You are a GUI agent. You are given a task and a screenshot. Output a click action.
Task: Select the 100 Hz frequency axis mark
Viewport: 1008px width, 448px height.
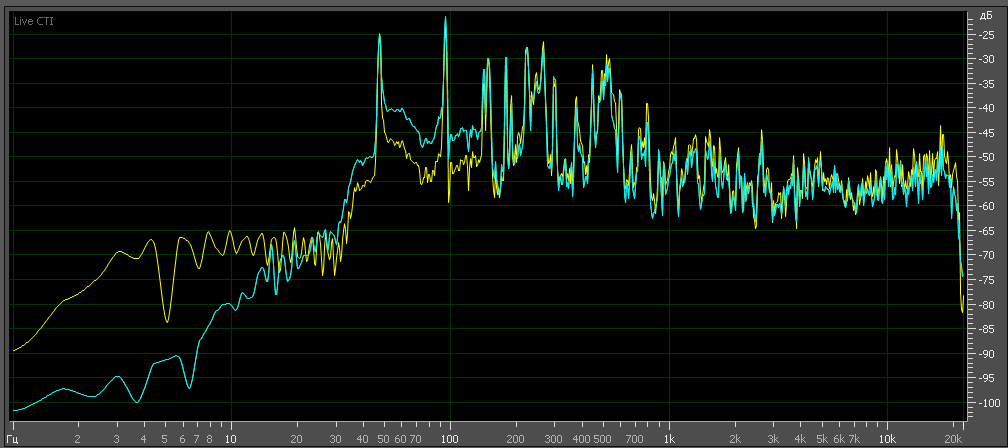450,439
